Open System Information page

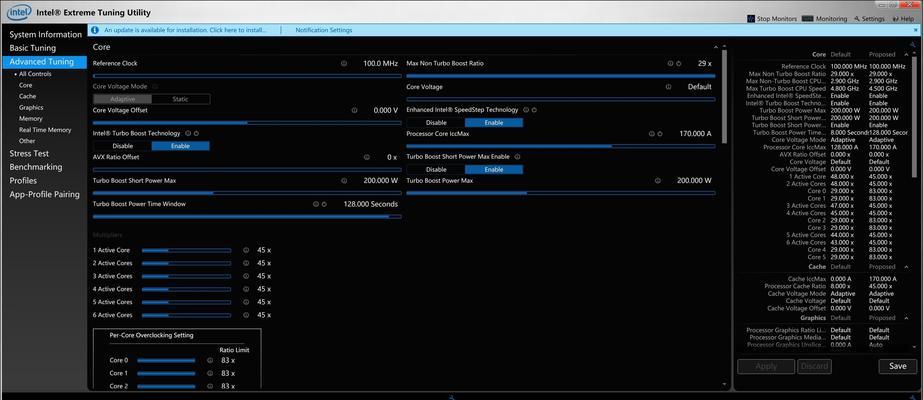tap(45, 35)
